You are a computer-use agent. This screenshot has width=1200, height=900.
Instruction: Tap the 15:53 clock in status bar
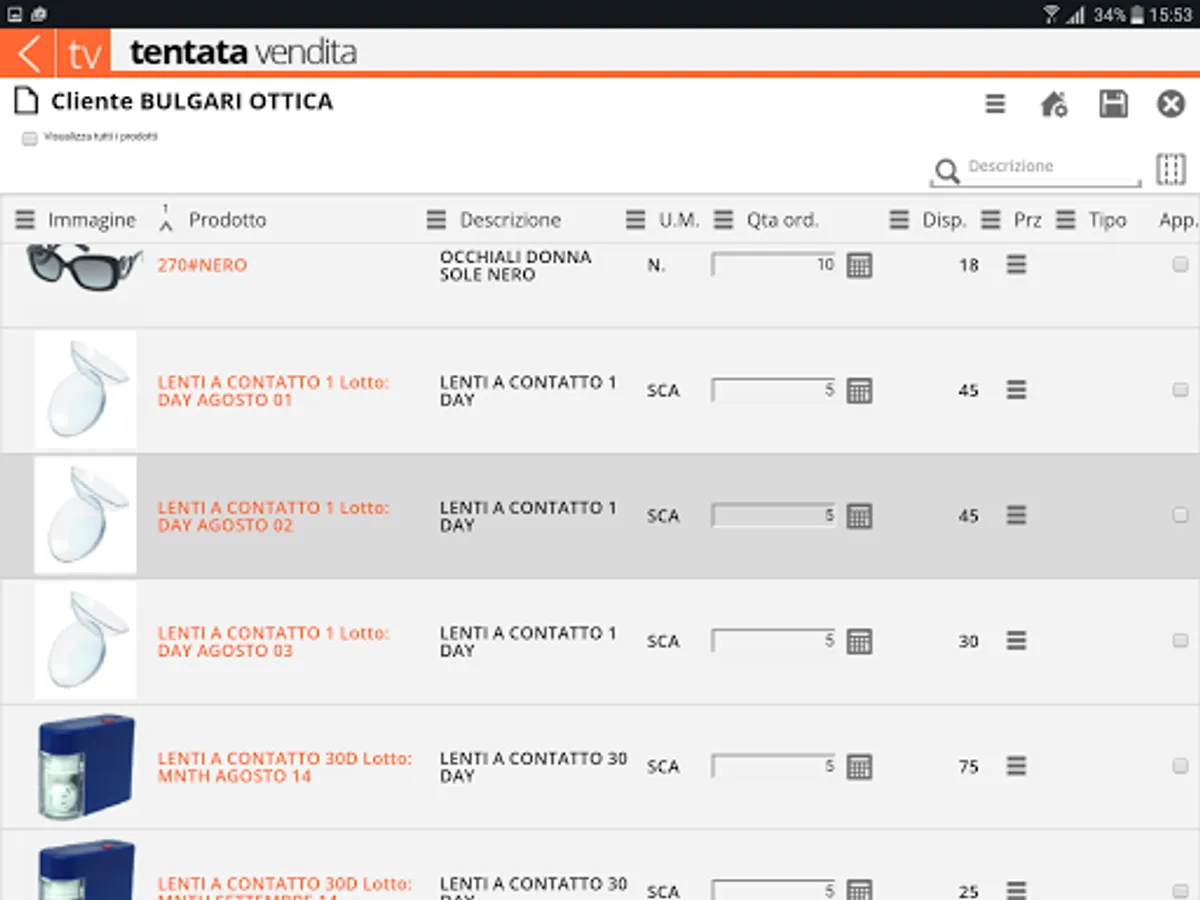tap(1171, 15)
